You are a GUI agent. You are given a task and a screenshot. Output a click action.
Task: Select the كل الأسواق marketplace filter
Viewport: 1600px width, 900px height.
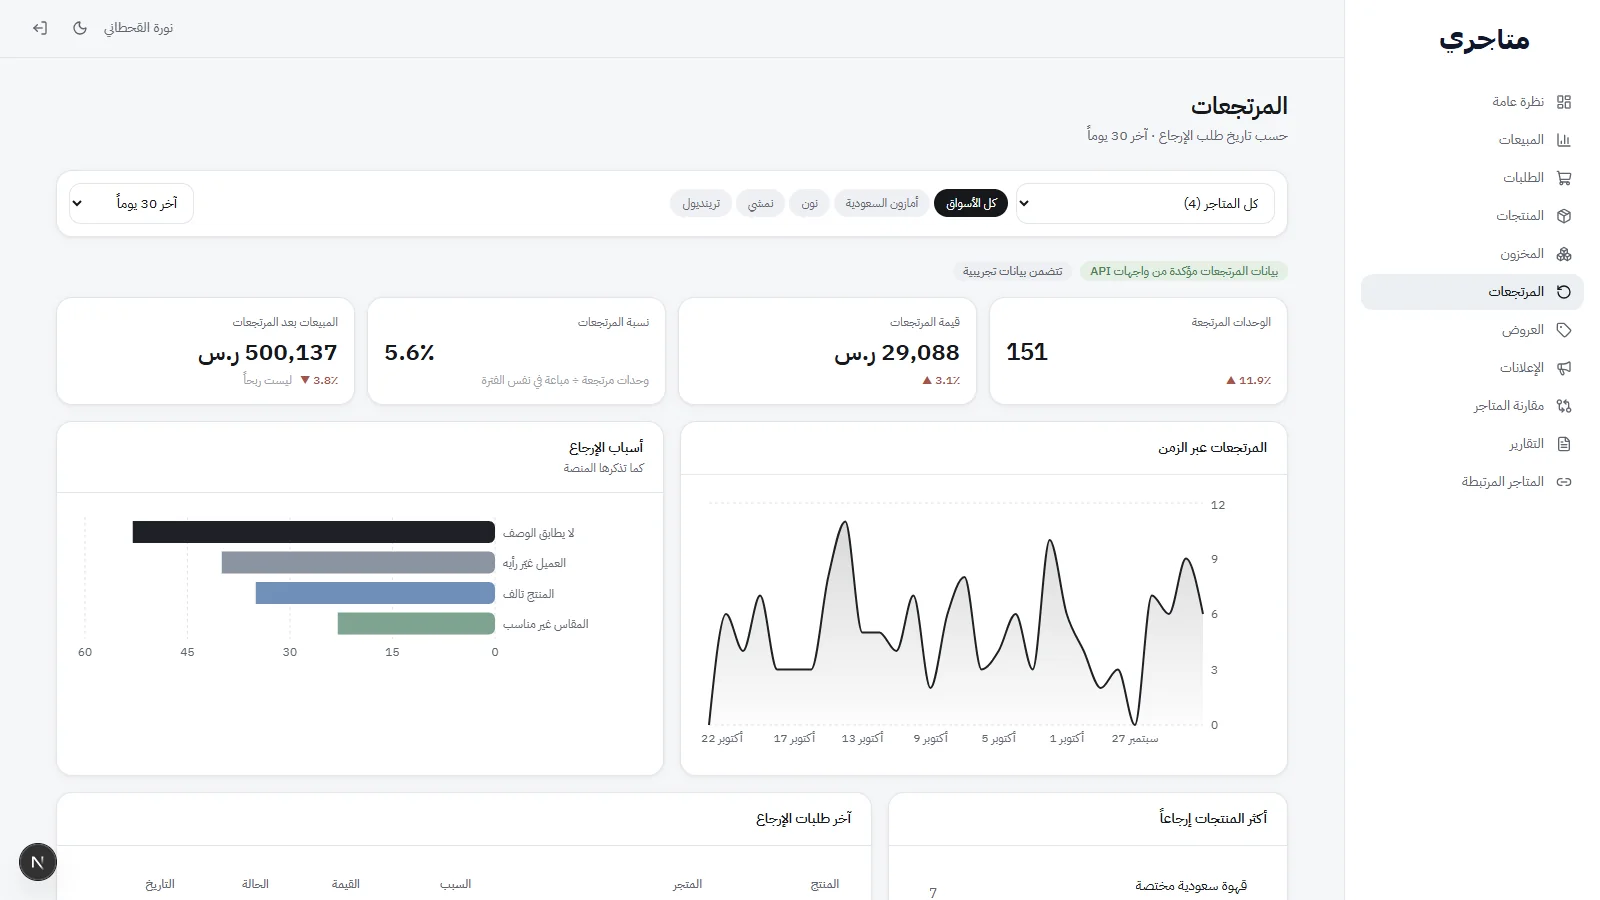click(971, 204)
